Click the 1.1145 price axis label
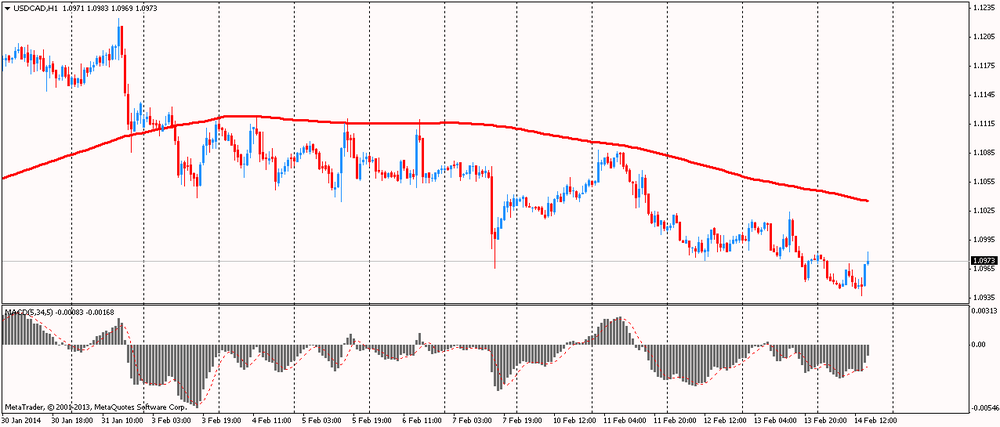1000x427 pixels. (x=982, y=94)
